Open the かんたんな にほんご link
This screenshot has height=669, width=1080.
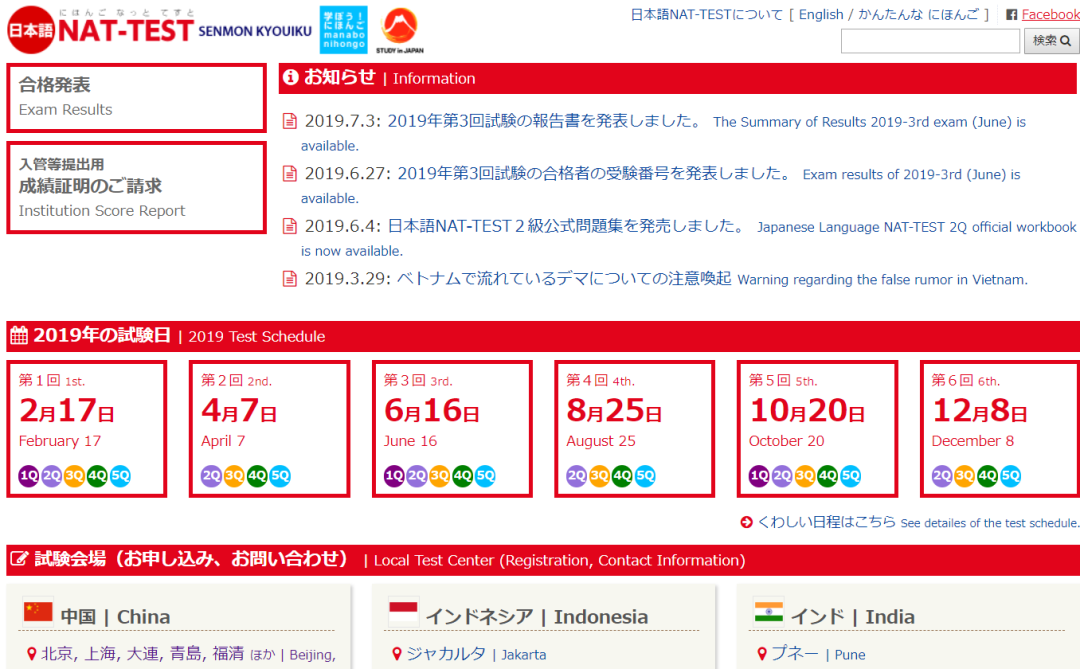918,14
